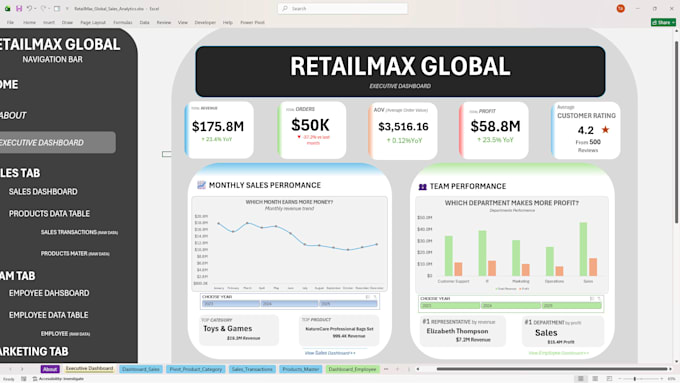Viewport: 680px width, 383px height.
Task: Open SALES TRANSACTIONS raw data link
Action: (x=79, y=232)
